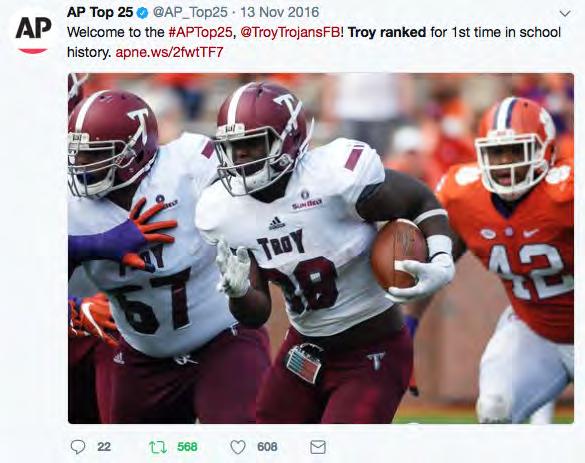Expand tweet options chevron menu
The image size is (585, 463).
565,14
